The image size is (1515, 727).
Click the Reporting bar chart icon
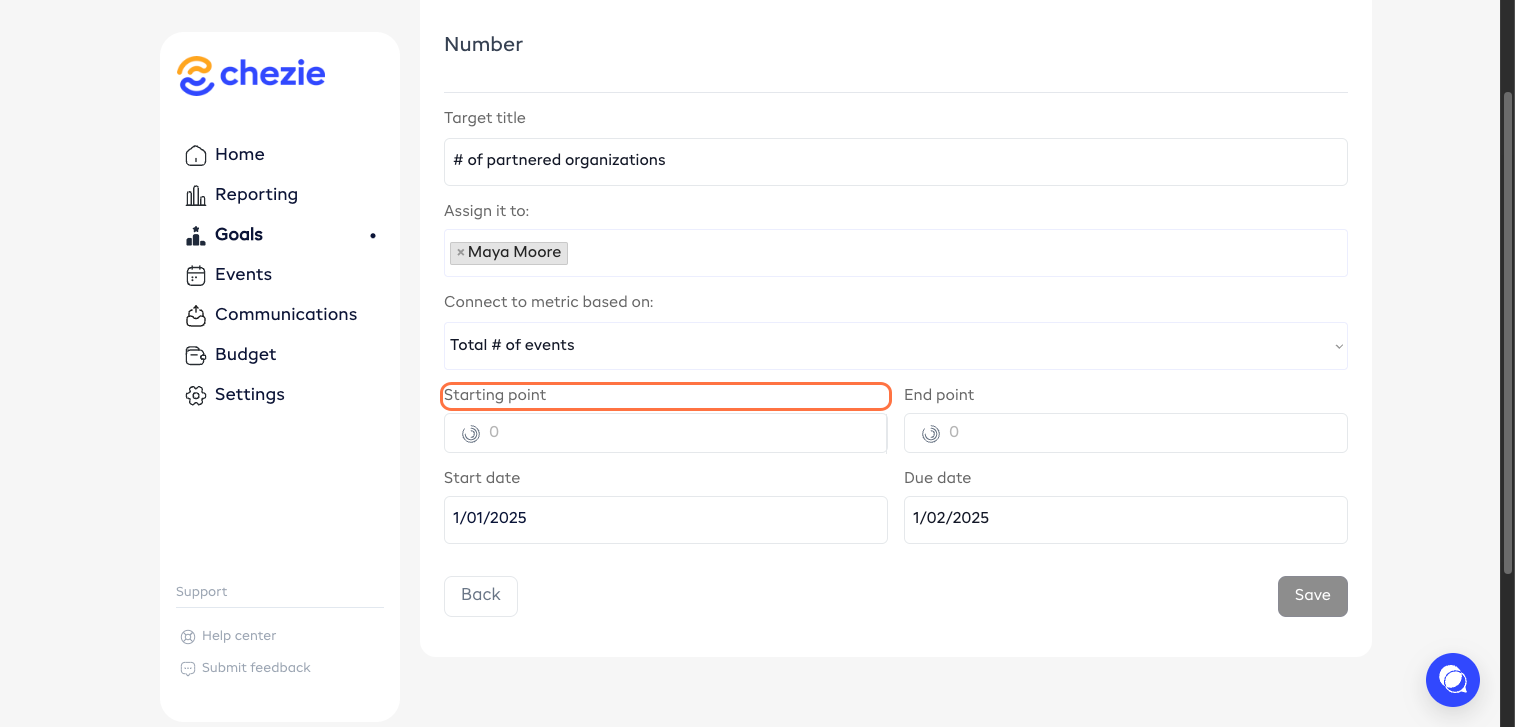pyautogui.click(x=196, y=195)
